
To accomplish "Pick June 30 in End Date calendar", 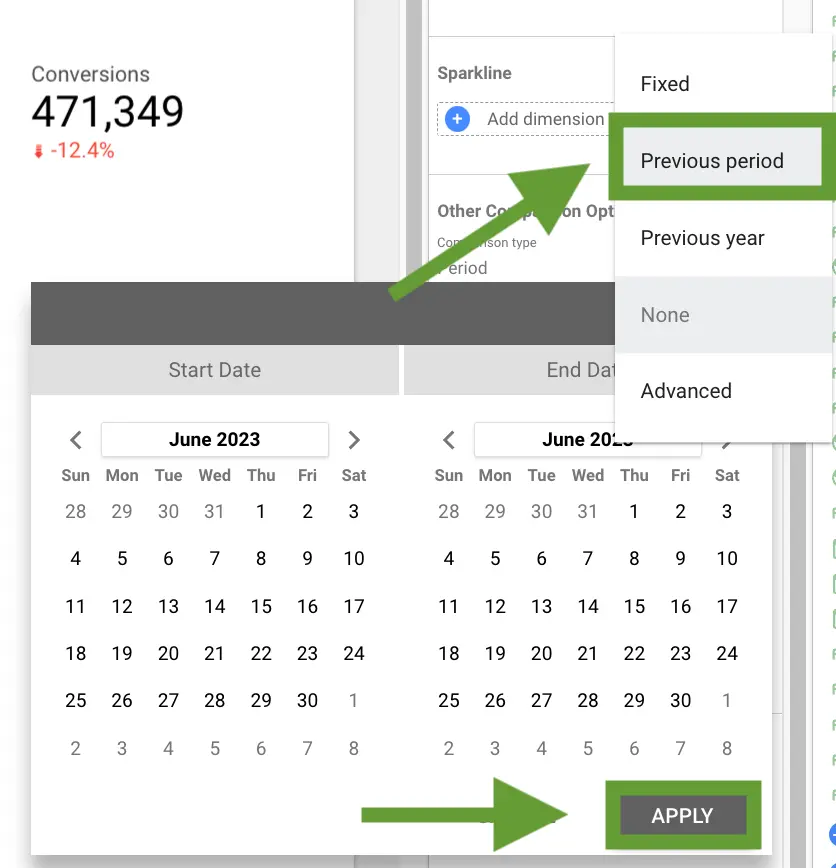I will [x=680, y=700].
